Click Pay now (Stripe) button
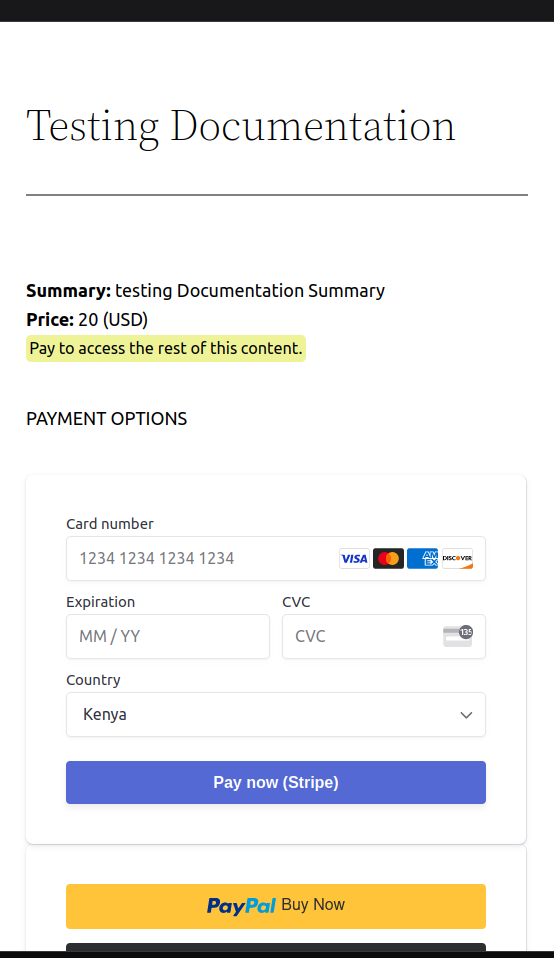Image resolution: width=554 pixels, height=958 pixels. tap(276, 783)
